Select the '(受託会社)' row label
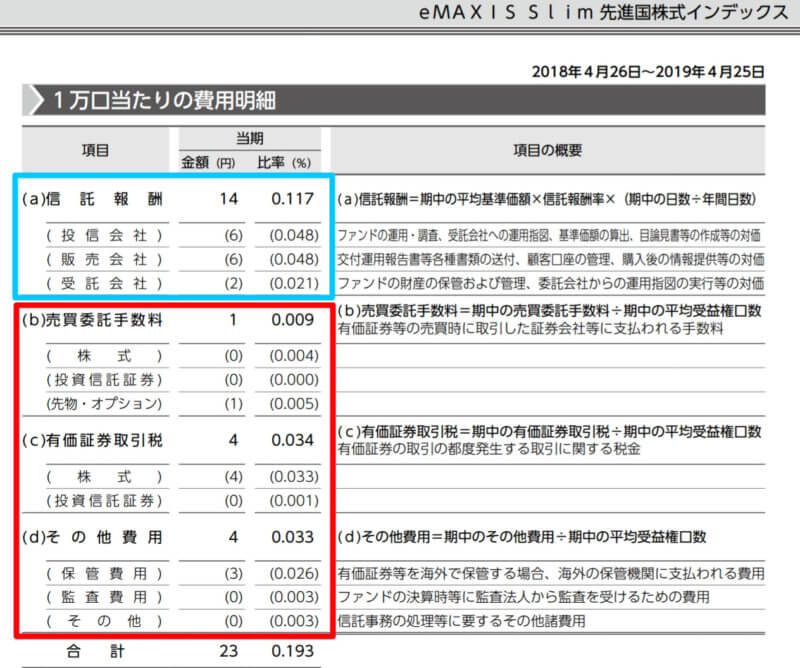Viewport: 800px width, 668px height. tap(105, 283)
